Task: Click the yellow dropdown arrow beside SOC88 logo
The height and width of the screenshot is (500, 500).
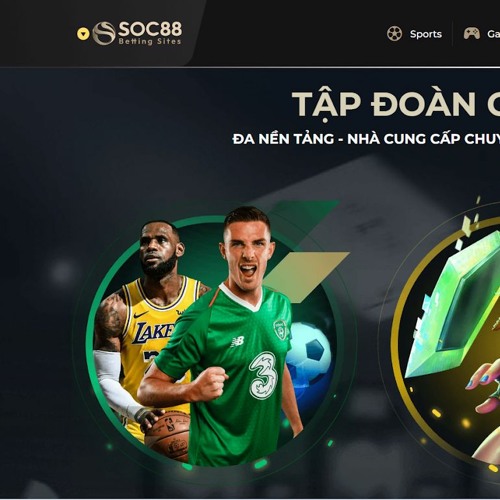Action: click(83, 34)
